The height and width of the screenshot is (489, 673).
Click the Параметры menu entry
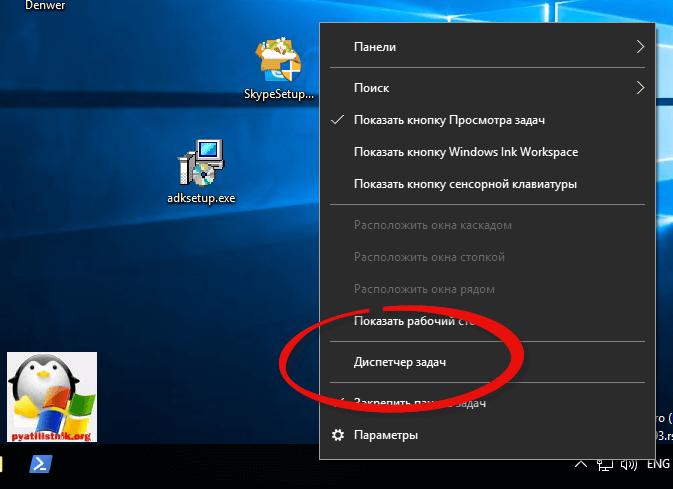pyautogui.click(x=385, y=435)
